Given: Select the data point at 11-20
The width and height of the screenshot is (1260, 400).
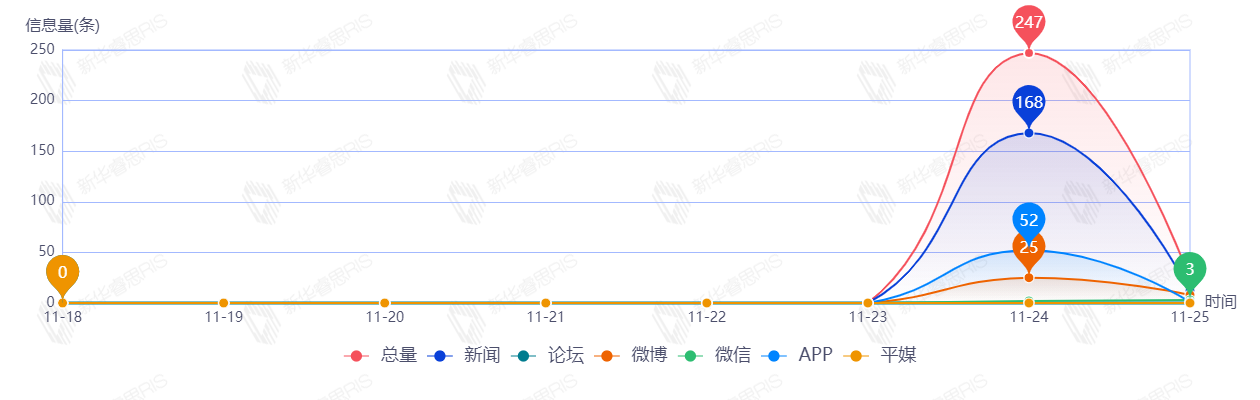Looking at the screenshot, I should [x=385, y=303].
